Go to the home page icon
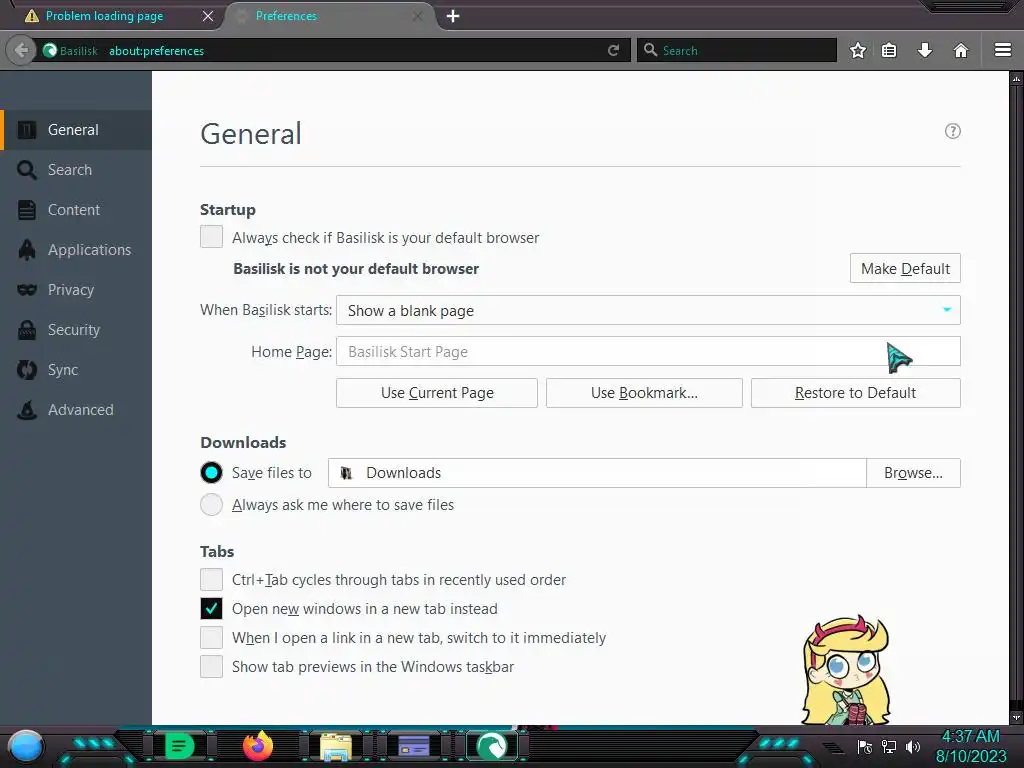This screenshot has height=768, width=1024. (961, 50)
